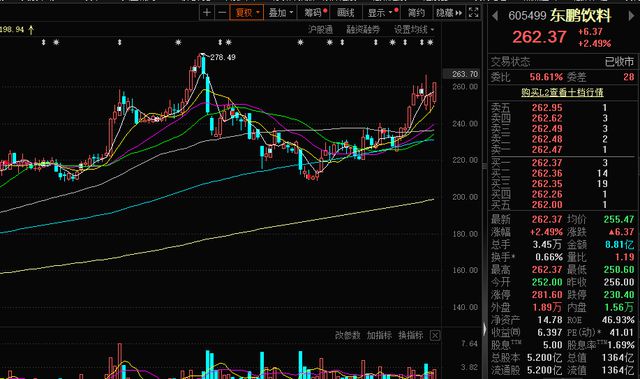640x379 pixels.
Task: Click the first event star marker above the chart
Action: [x=56, y=42]
